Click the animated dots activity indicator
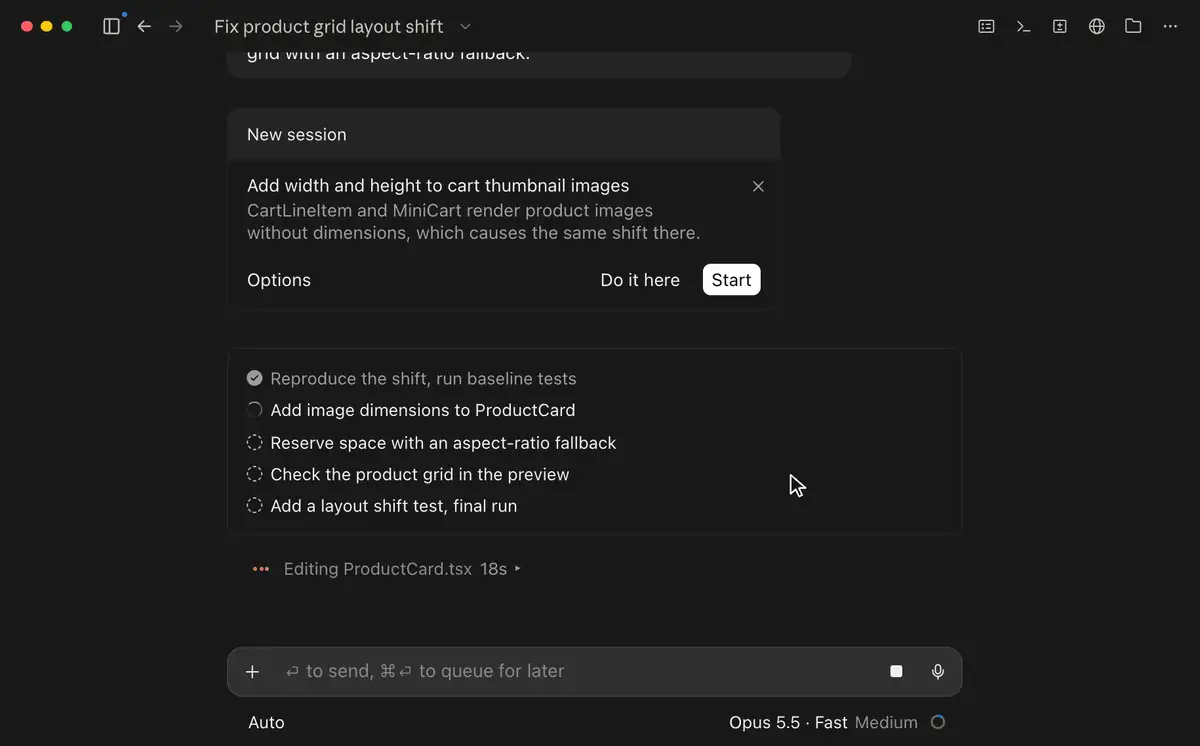The height and width of the screenshot is (746, 1200). 261,569
